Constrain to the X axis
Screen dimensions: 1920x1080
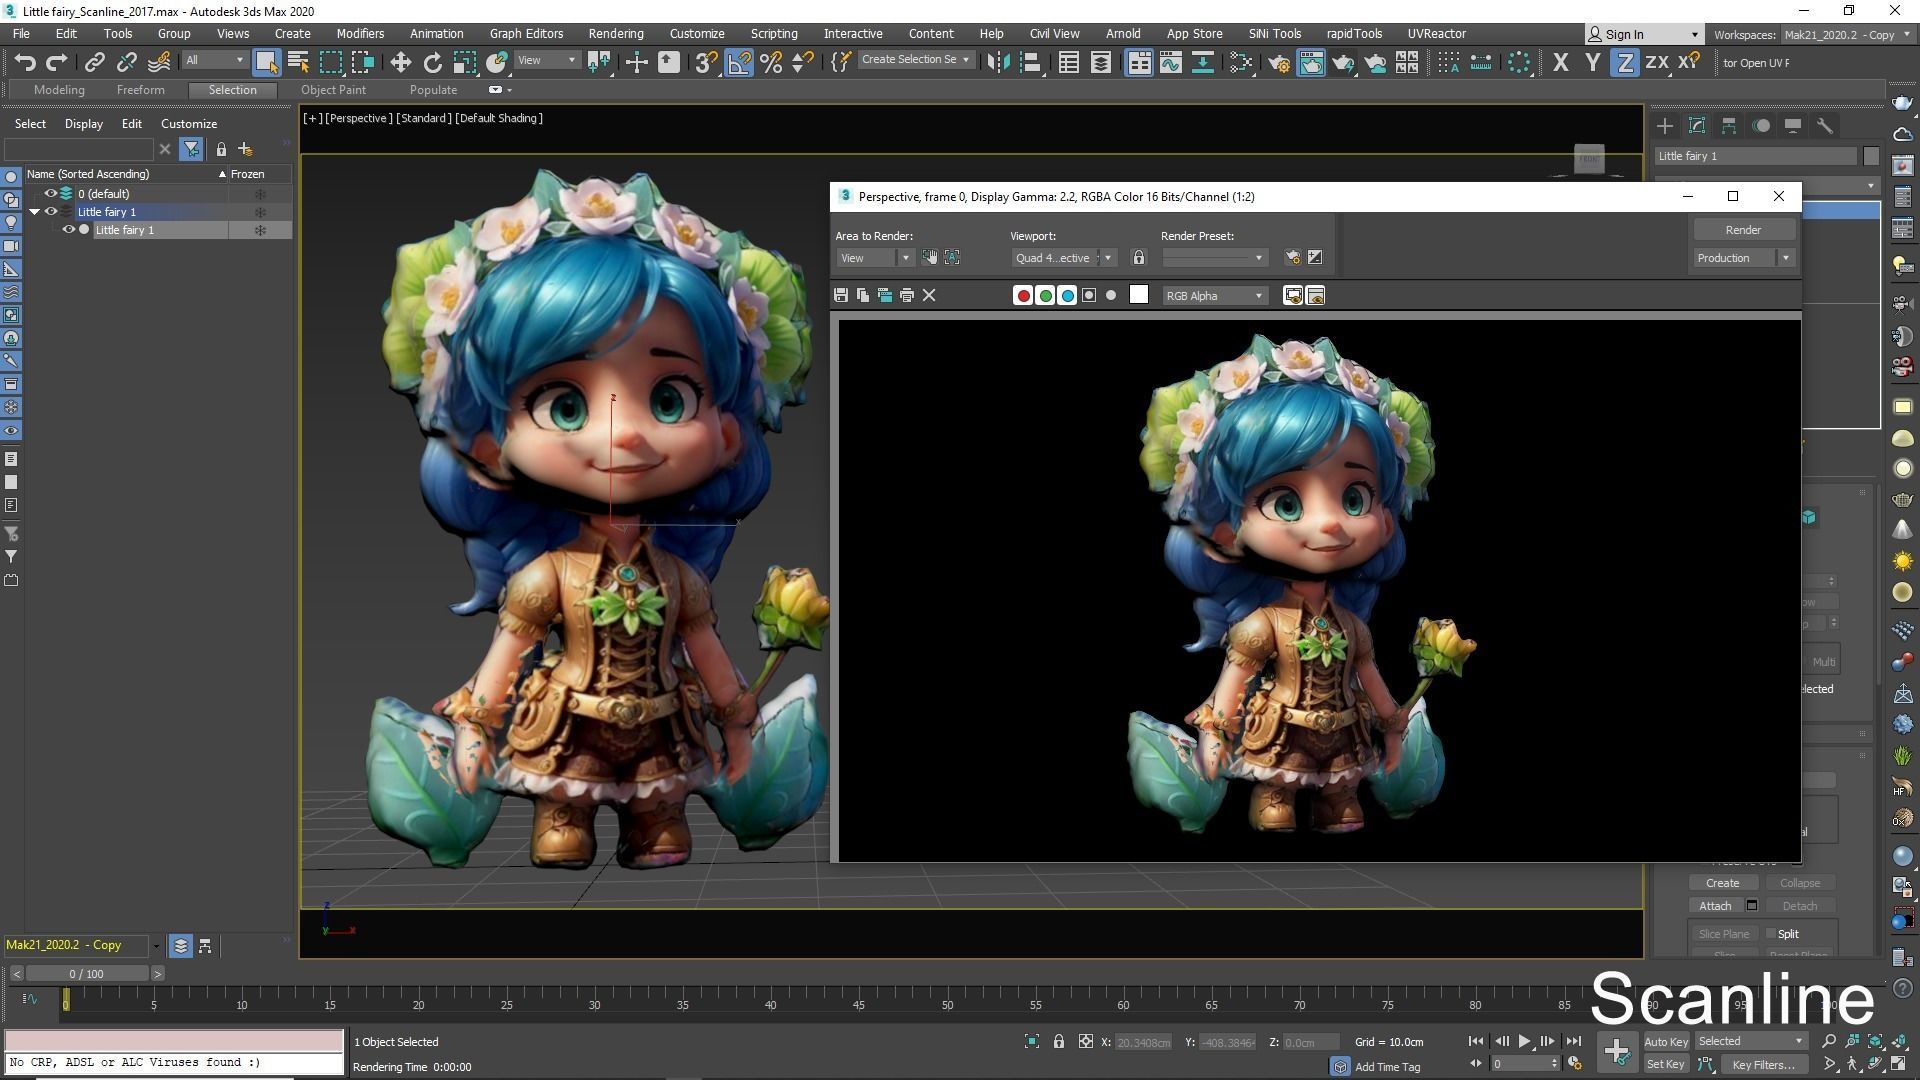(1560, 62)
